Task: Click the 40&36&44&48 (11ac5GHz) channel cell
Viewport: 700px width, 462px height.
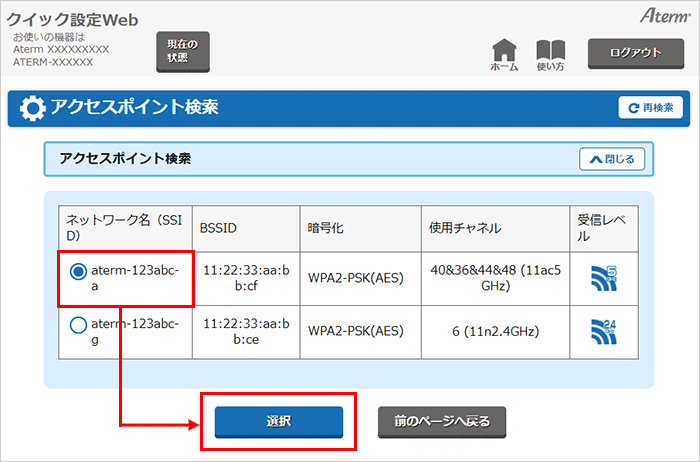Action: [x=493, y=278]
